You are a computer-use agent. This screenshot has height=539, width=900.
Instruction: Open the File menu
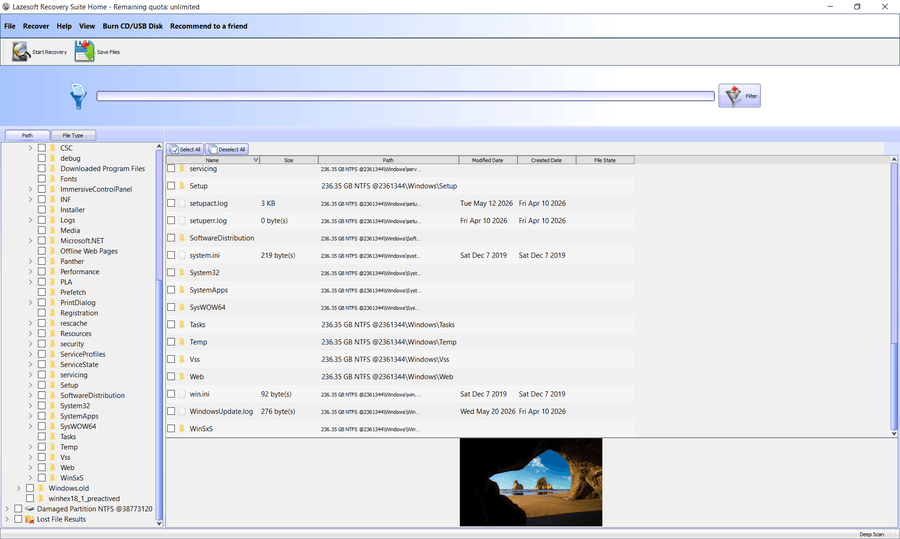pos(10,26)
